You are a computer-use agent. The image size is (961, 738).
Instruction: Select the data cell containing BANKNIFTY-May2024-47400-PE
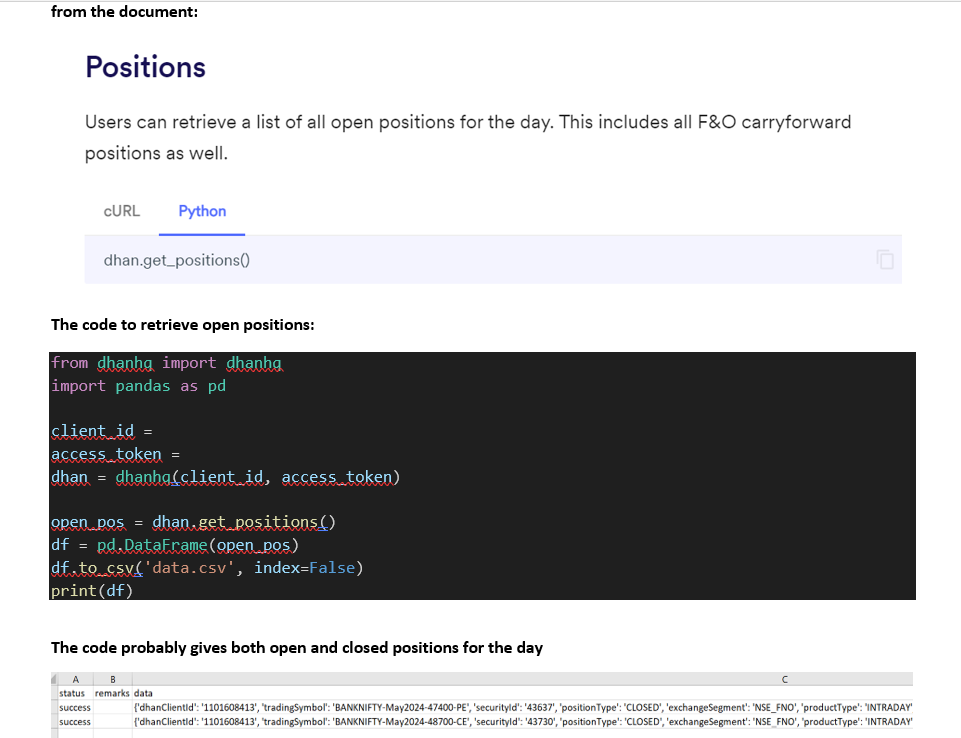point(523,707)
